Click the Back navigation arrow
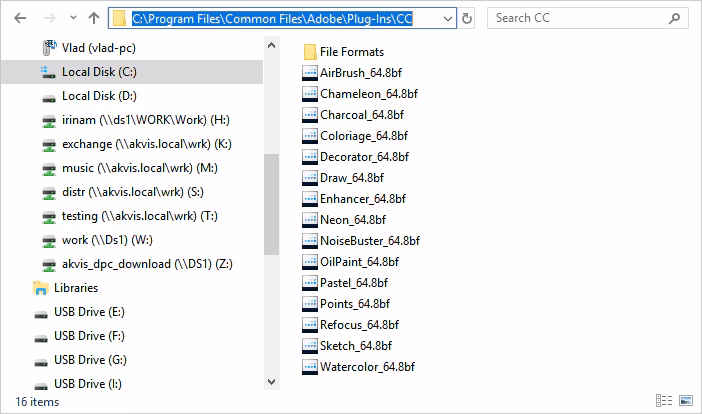Screen dimensions: 702x414 (19, 18)
